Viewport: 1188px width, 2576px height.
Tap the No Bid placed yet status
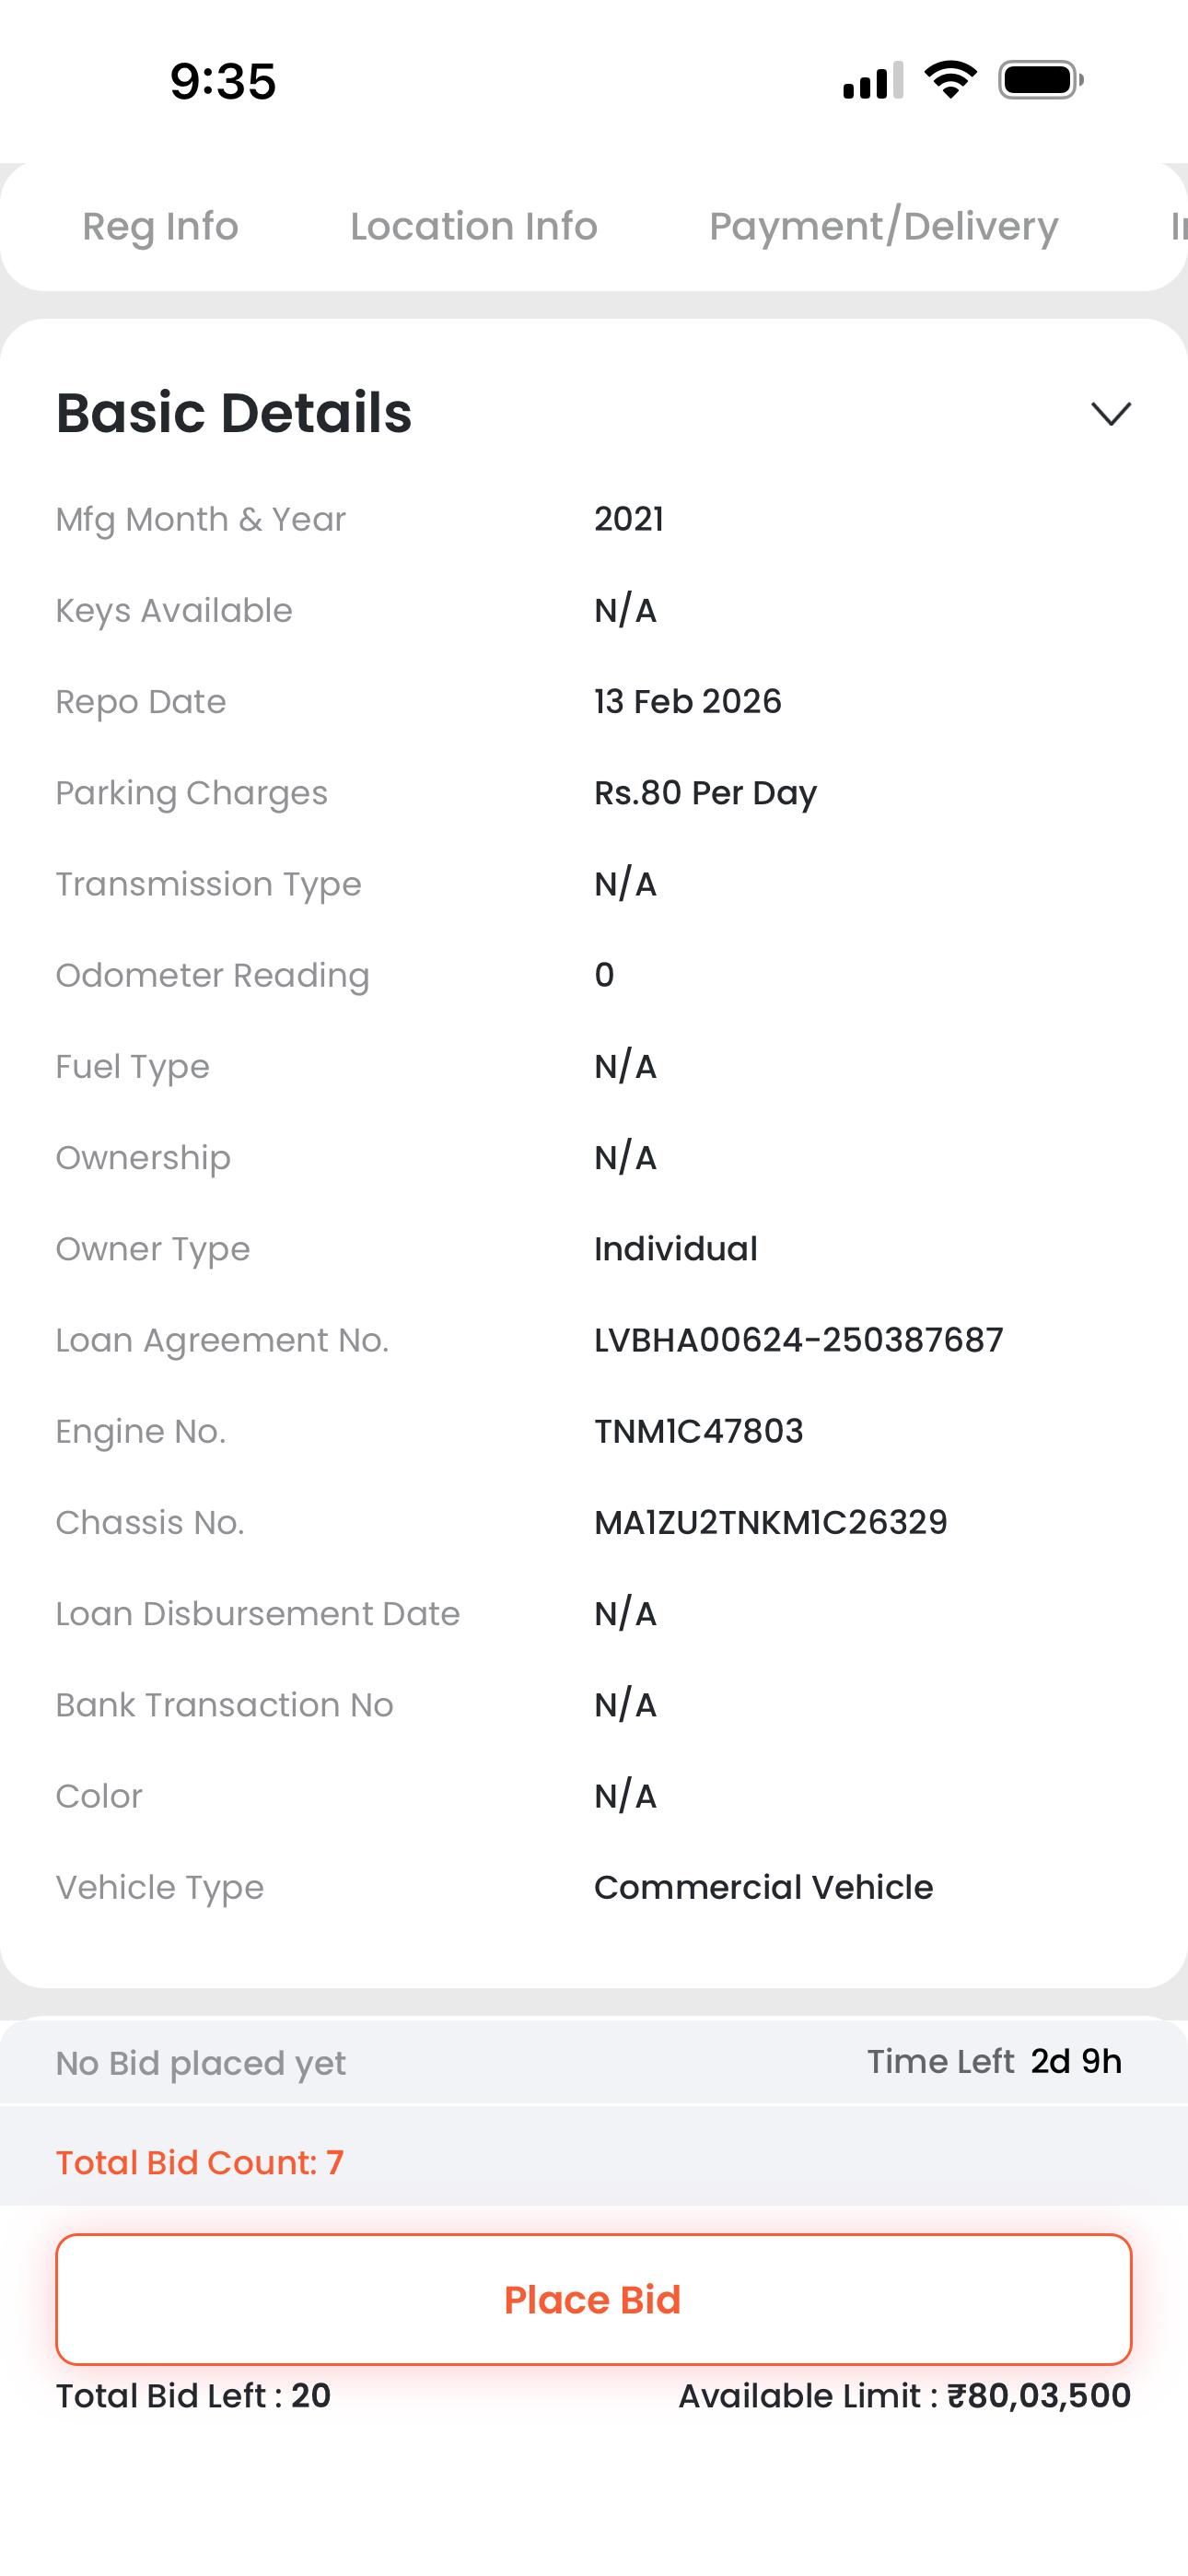coord(201,2063)
